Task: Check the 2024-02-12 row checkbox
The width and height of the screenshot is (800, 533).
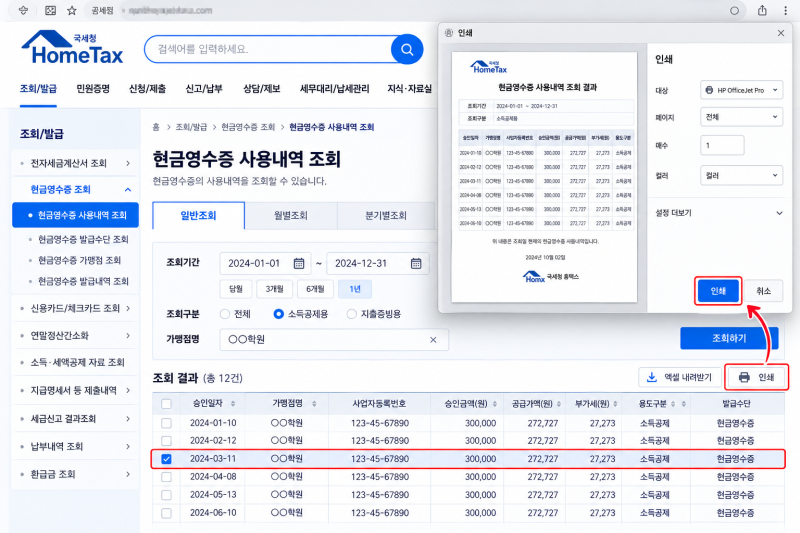Action: point(166,441)
